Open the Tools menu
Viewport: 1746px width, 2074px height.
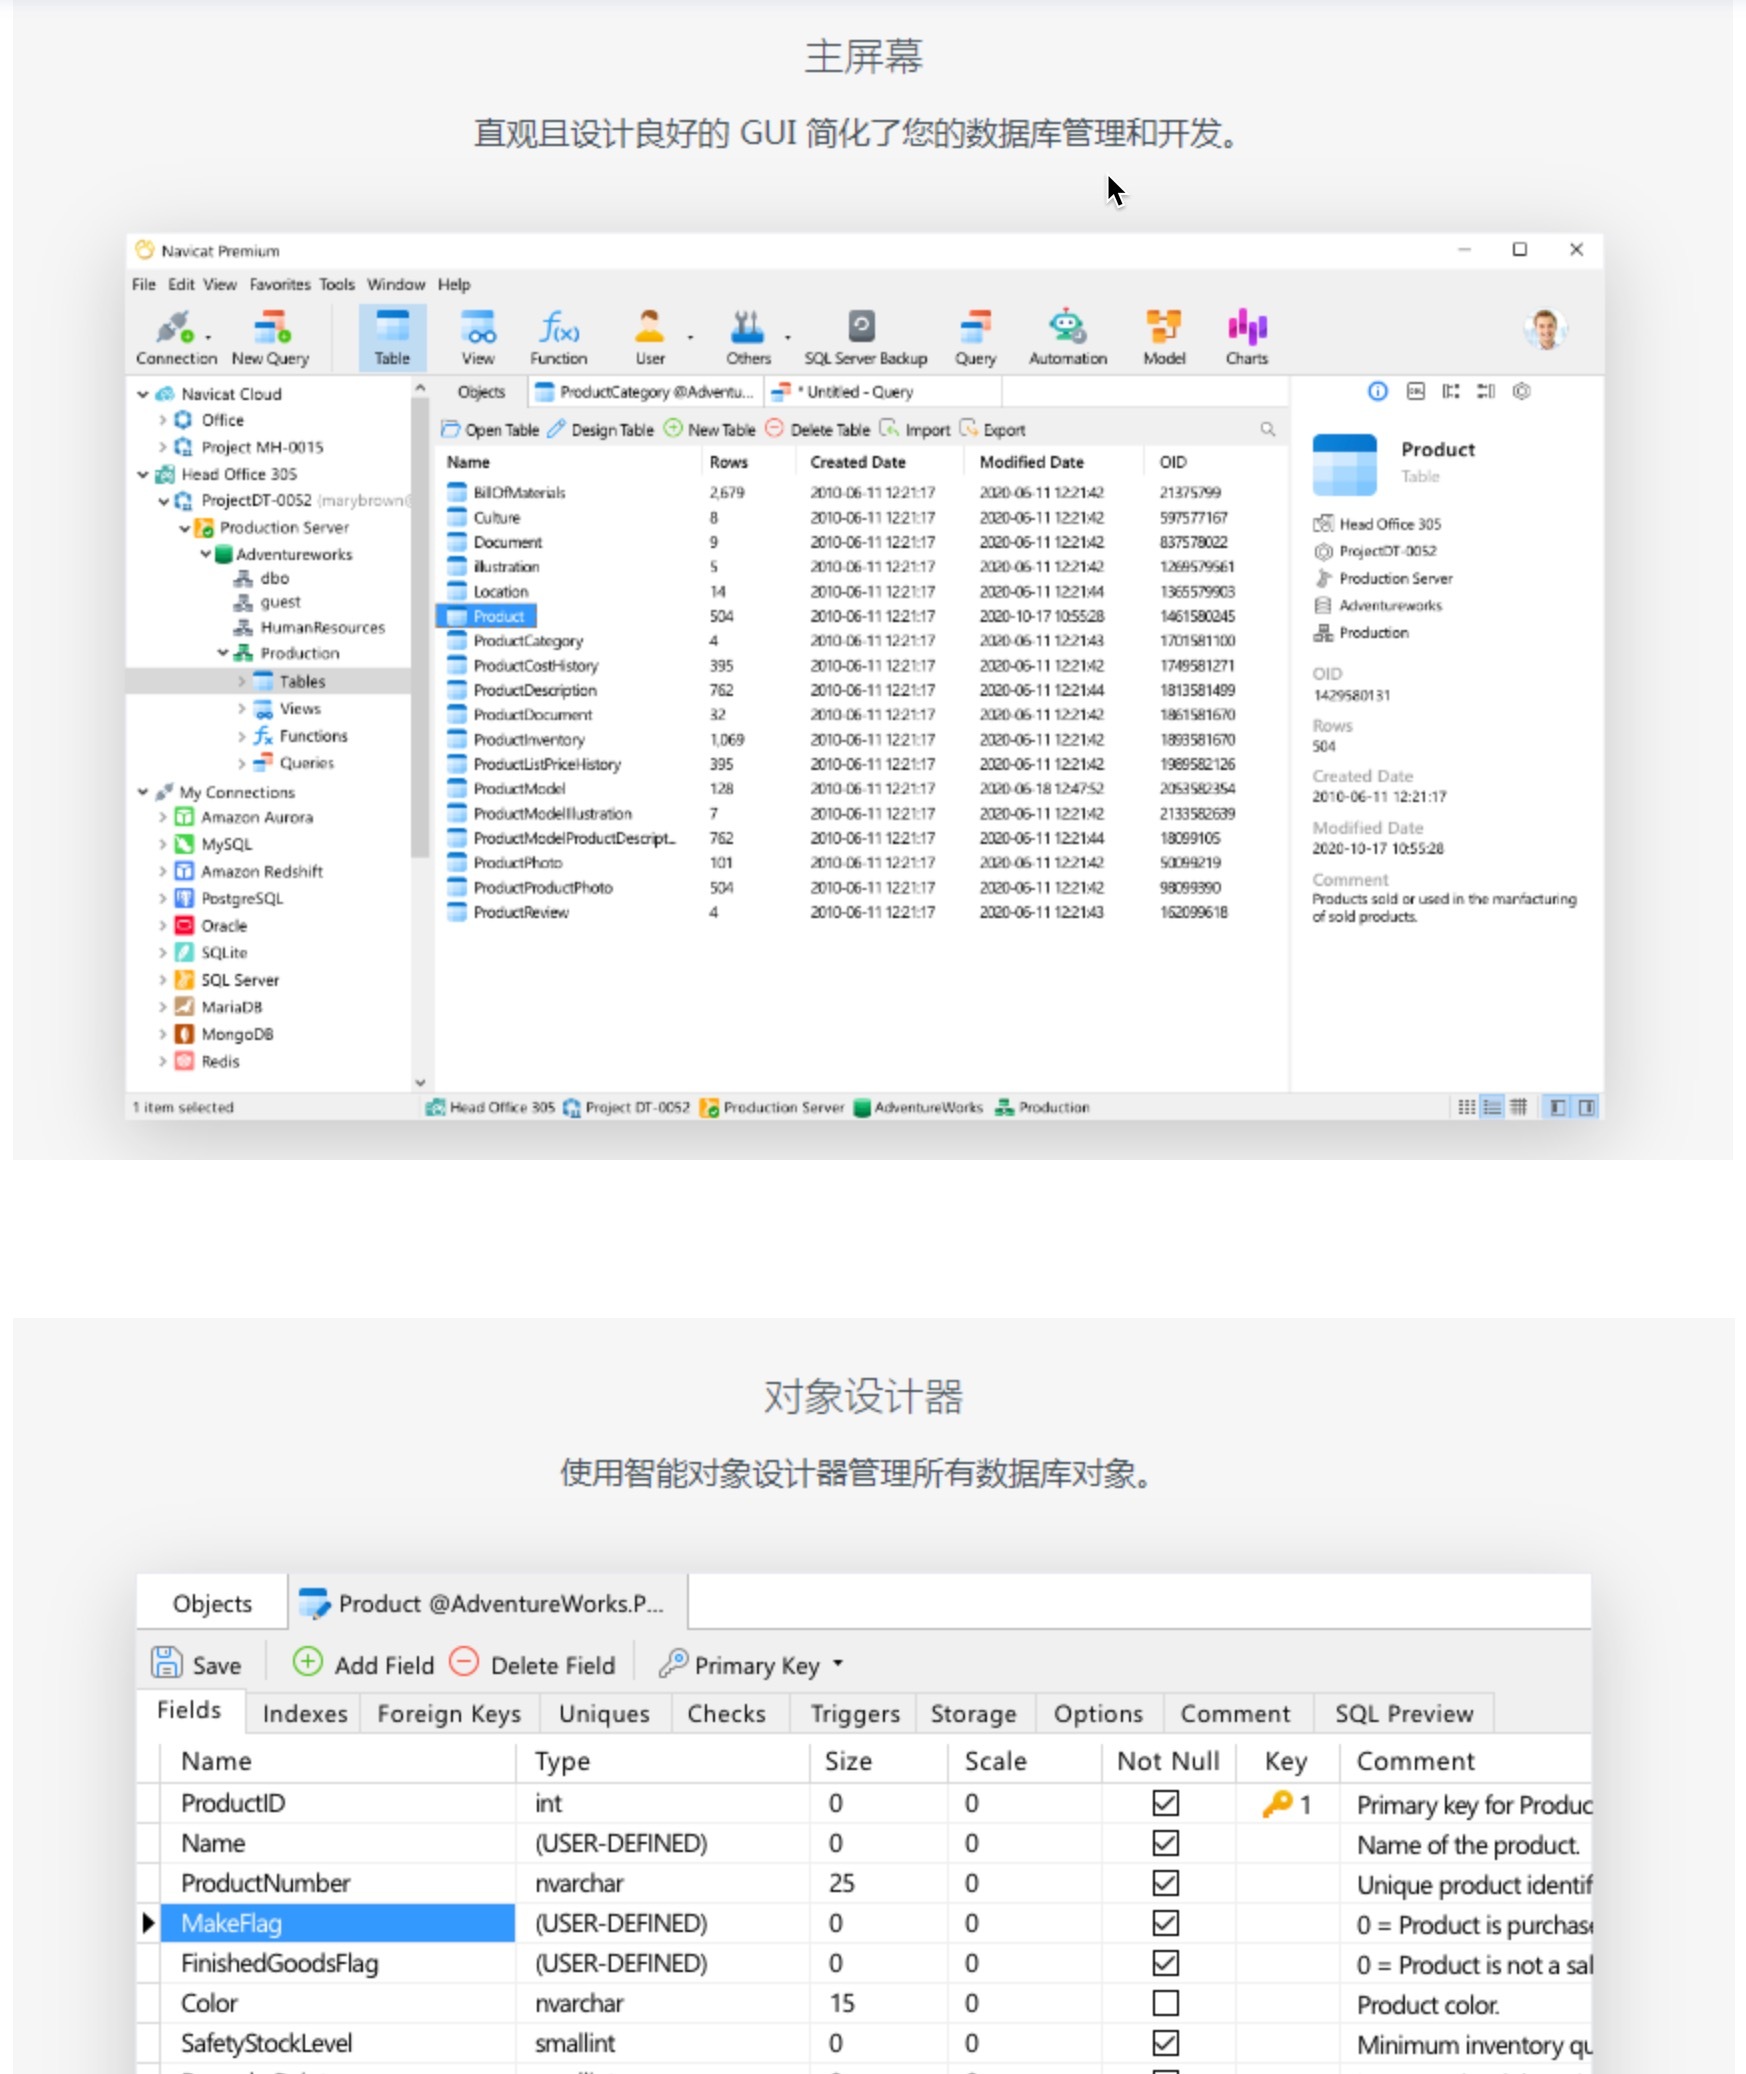337,284
